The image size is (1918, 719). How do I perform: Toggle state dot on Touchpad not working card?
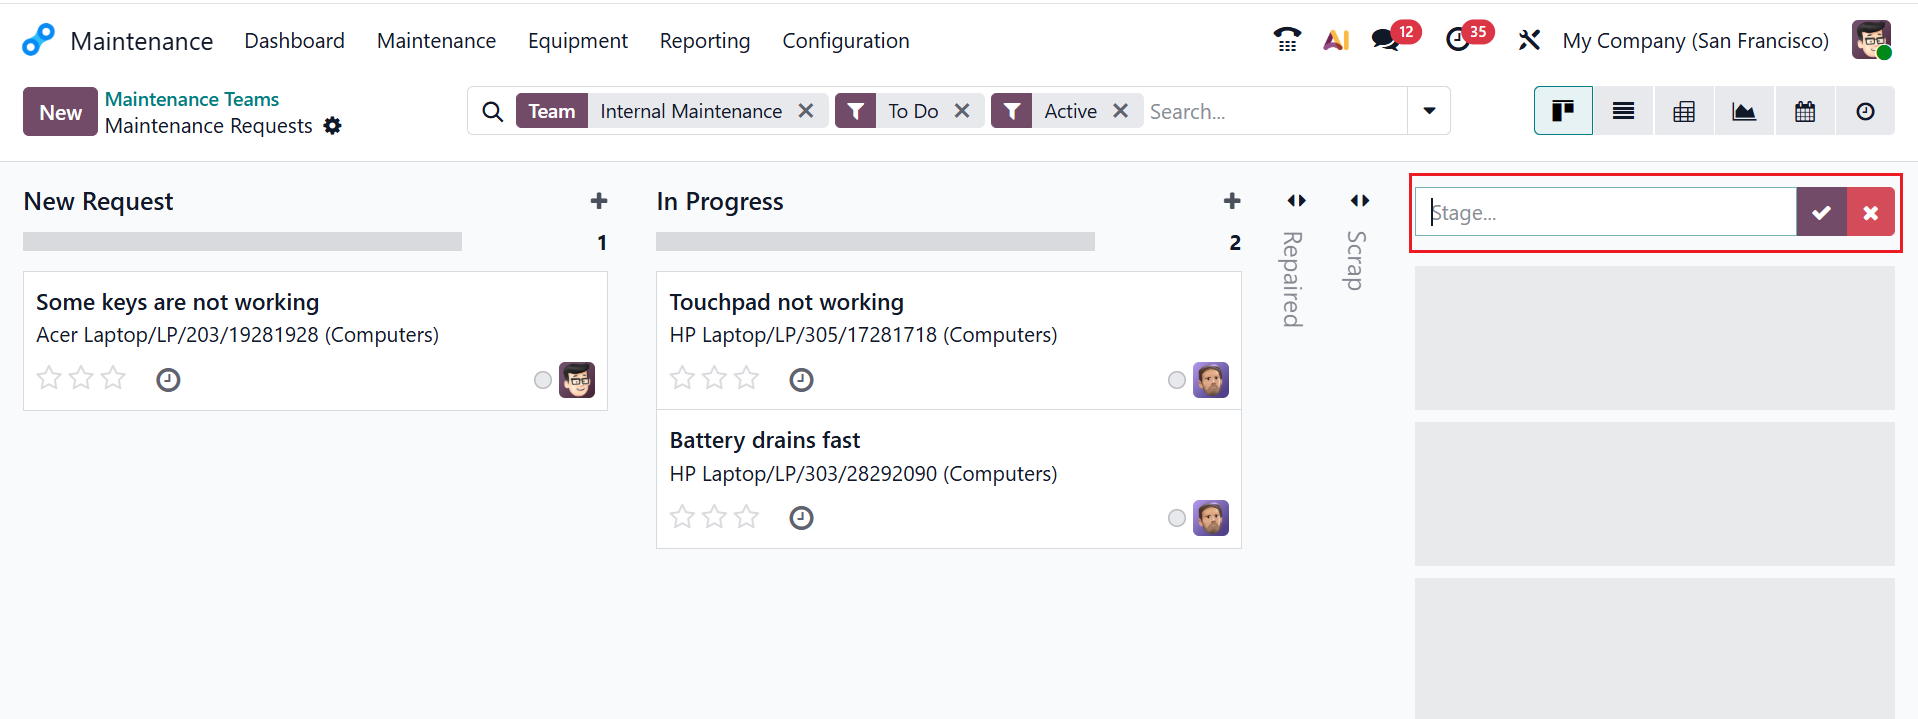click(x=1177, y=380)
